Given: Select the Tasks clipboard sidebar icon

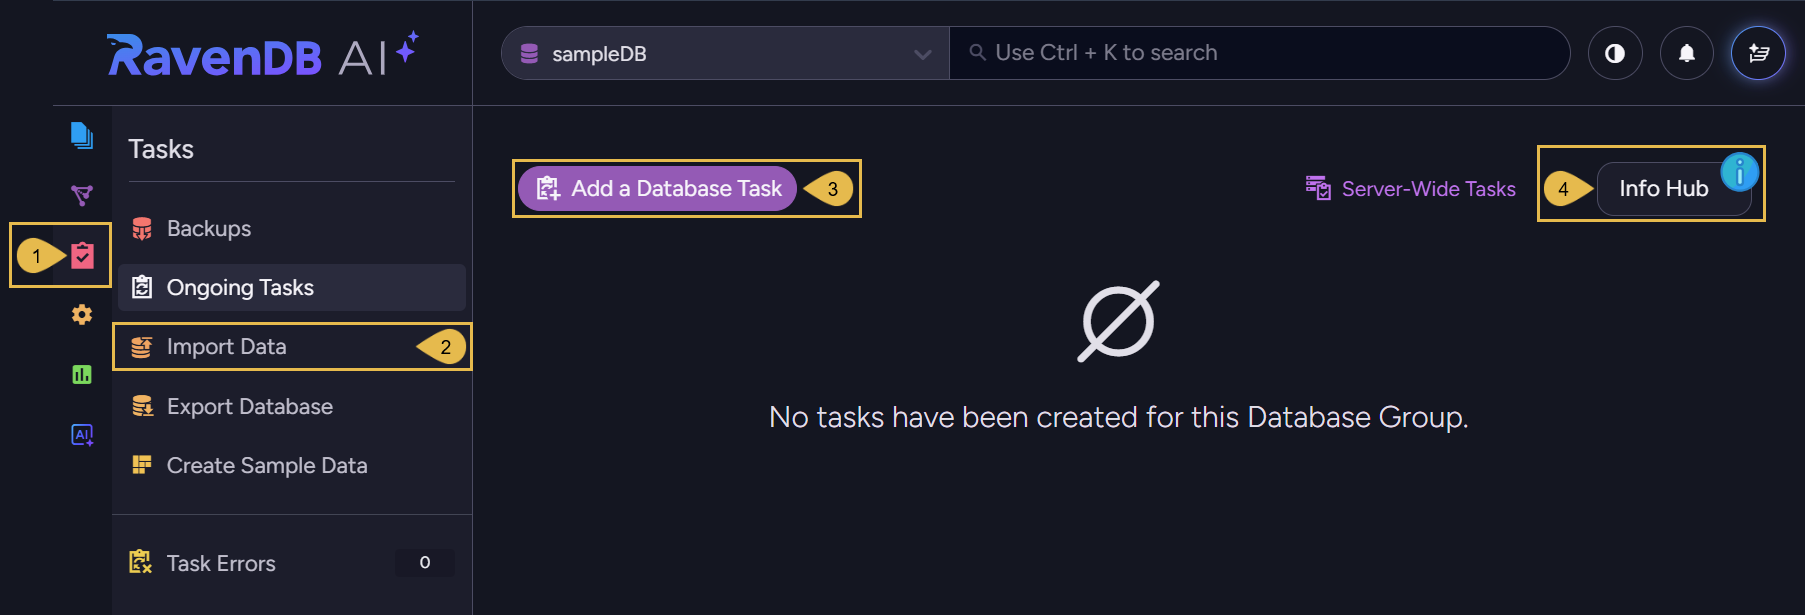Looking at the screenshot, I should pos(82,255).
